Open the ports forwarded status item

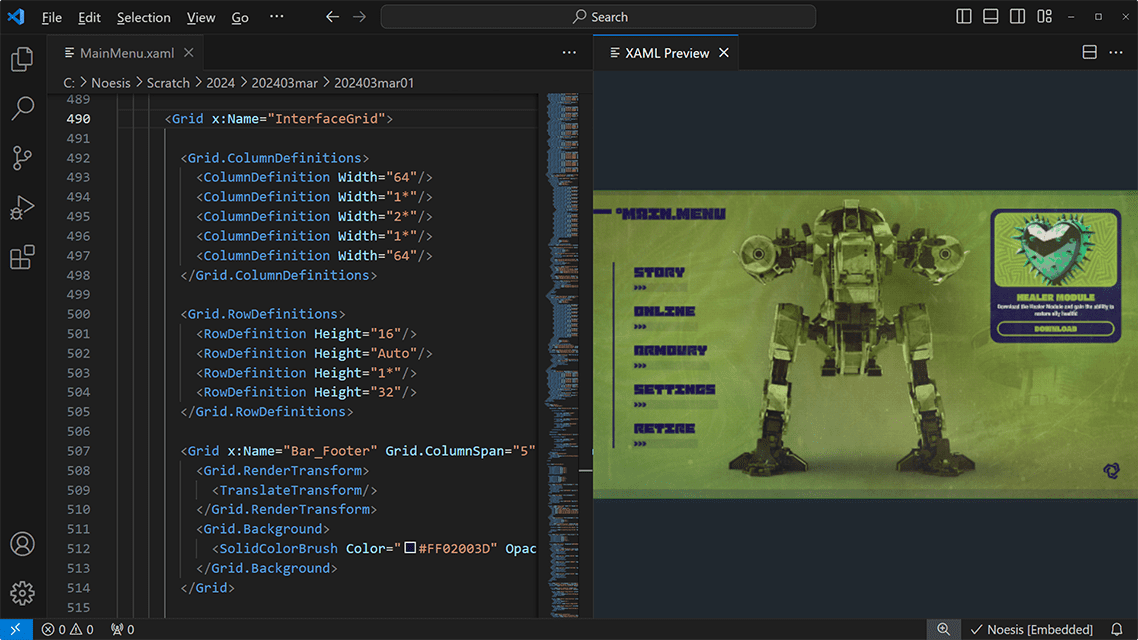click(123, 629)
